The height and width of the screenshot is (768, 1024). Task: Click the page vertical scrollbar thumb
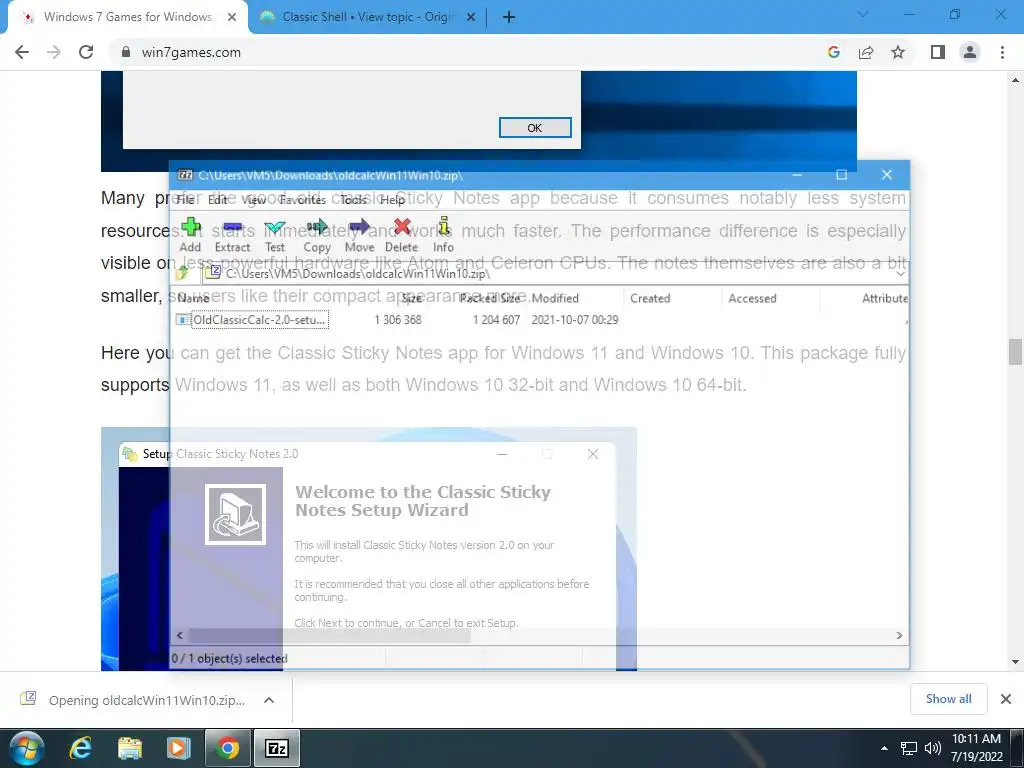(x=1015, y=352)
